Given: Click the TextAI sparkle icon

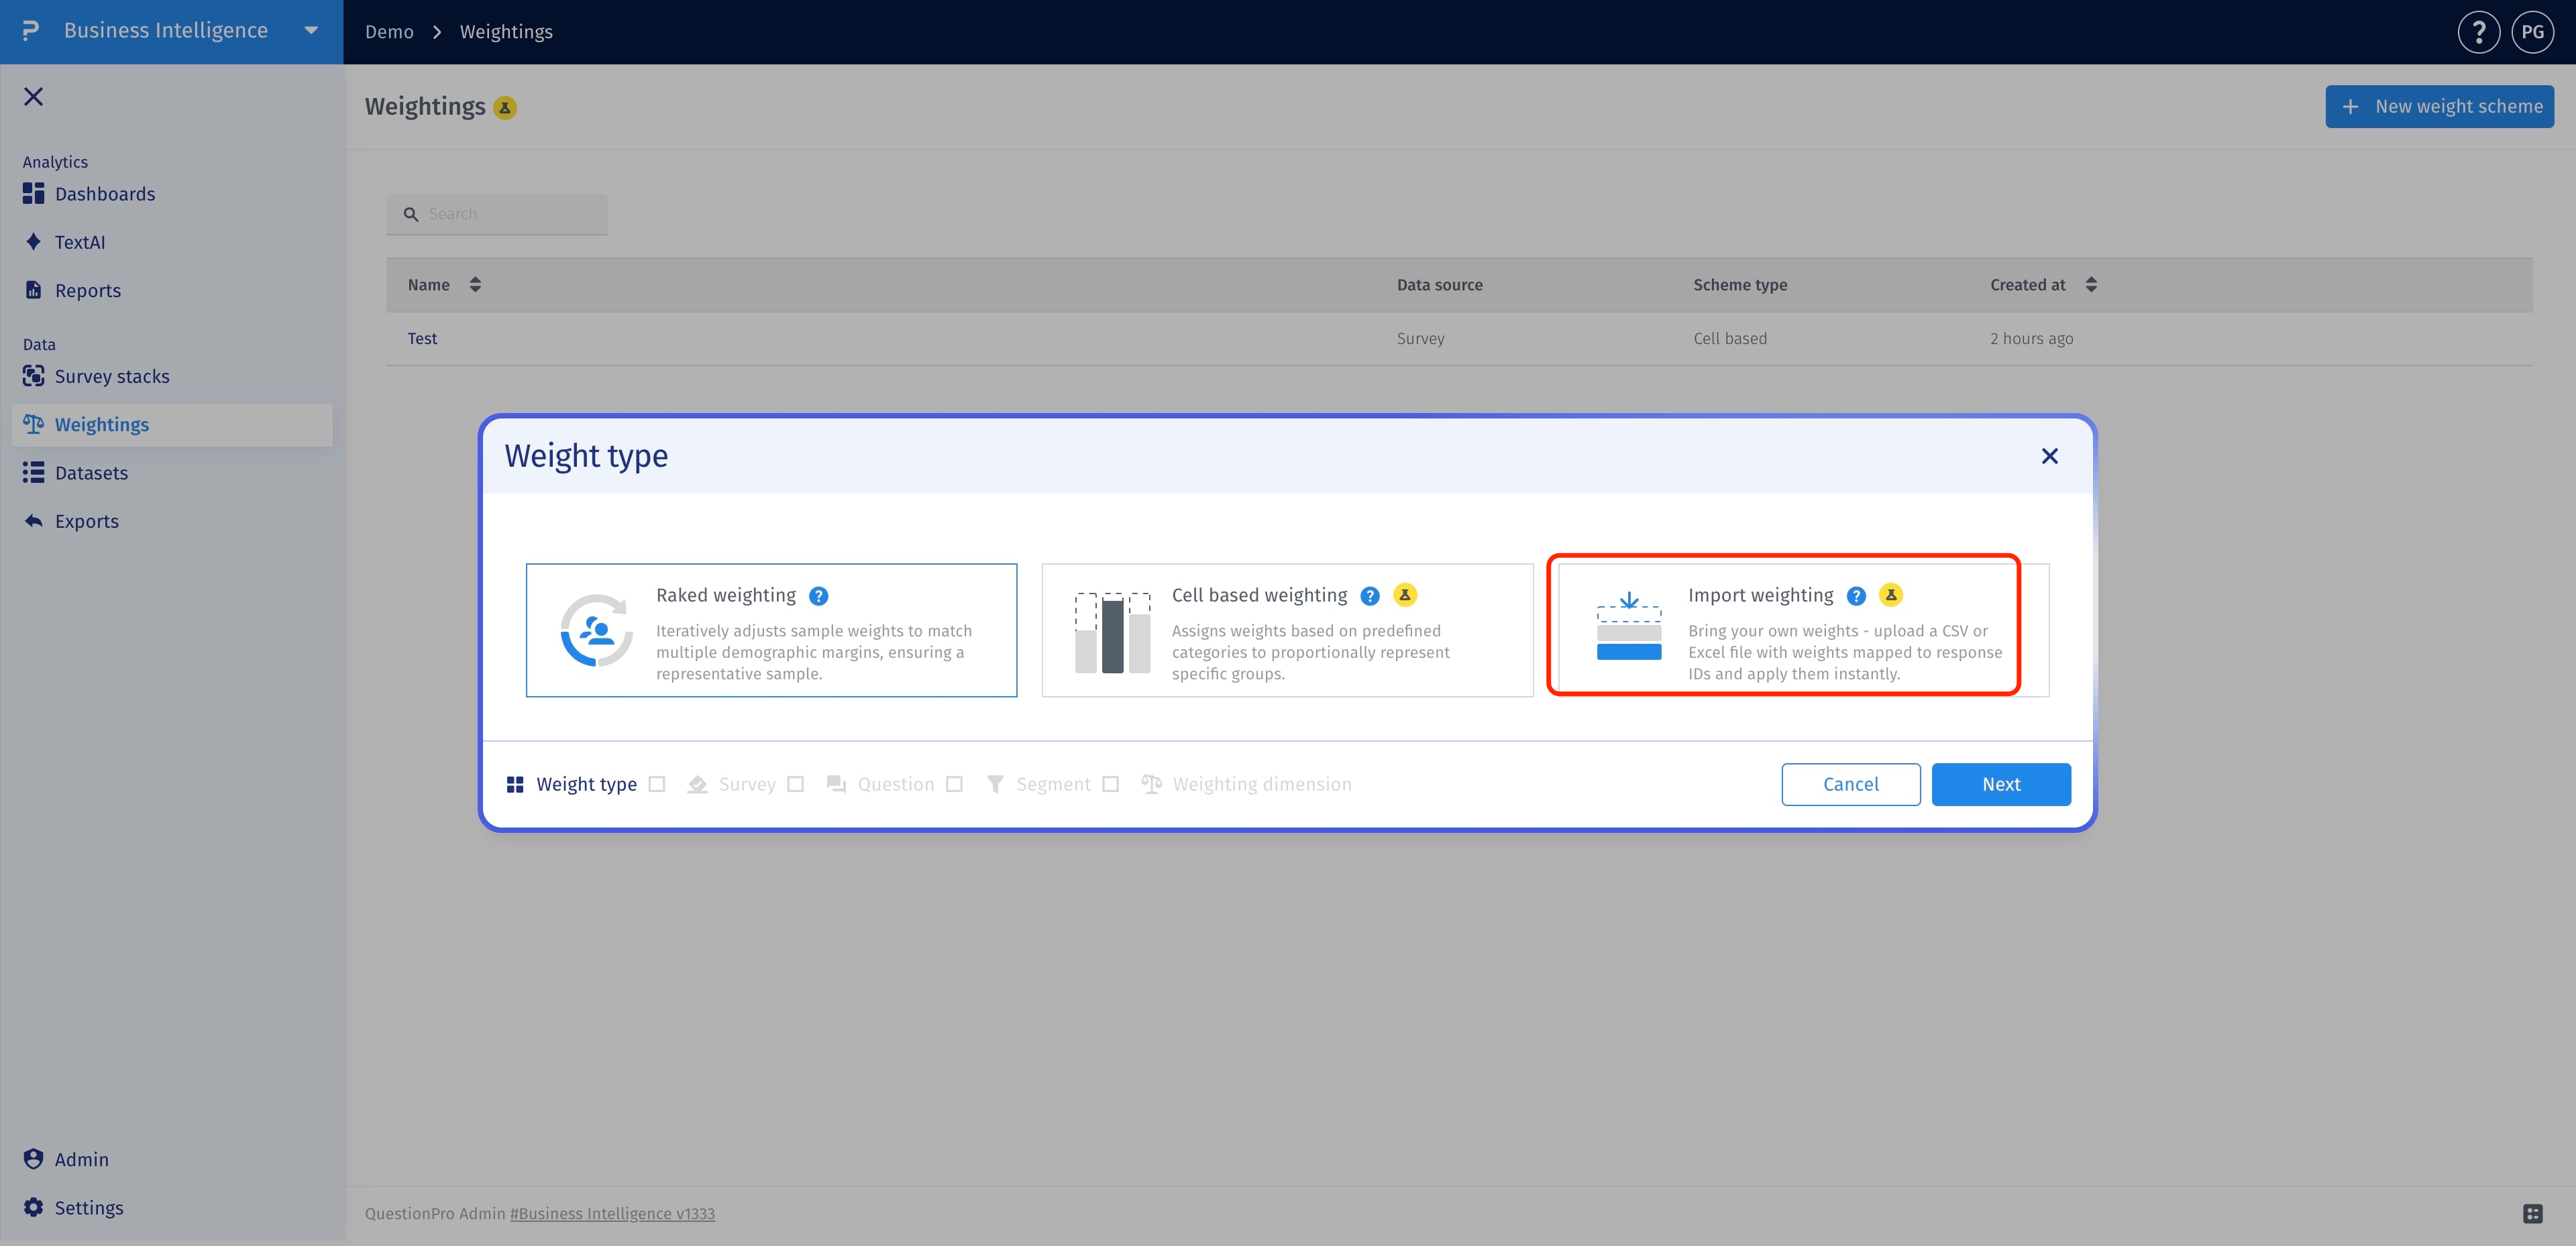Looking at the screenshot, I should [x=33, y=241].
